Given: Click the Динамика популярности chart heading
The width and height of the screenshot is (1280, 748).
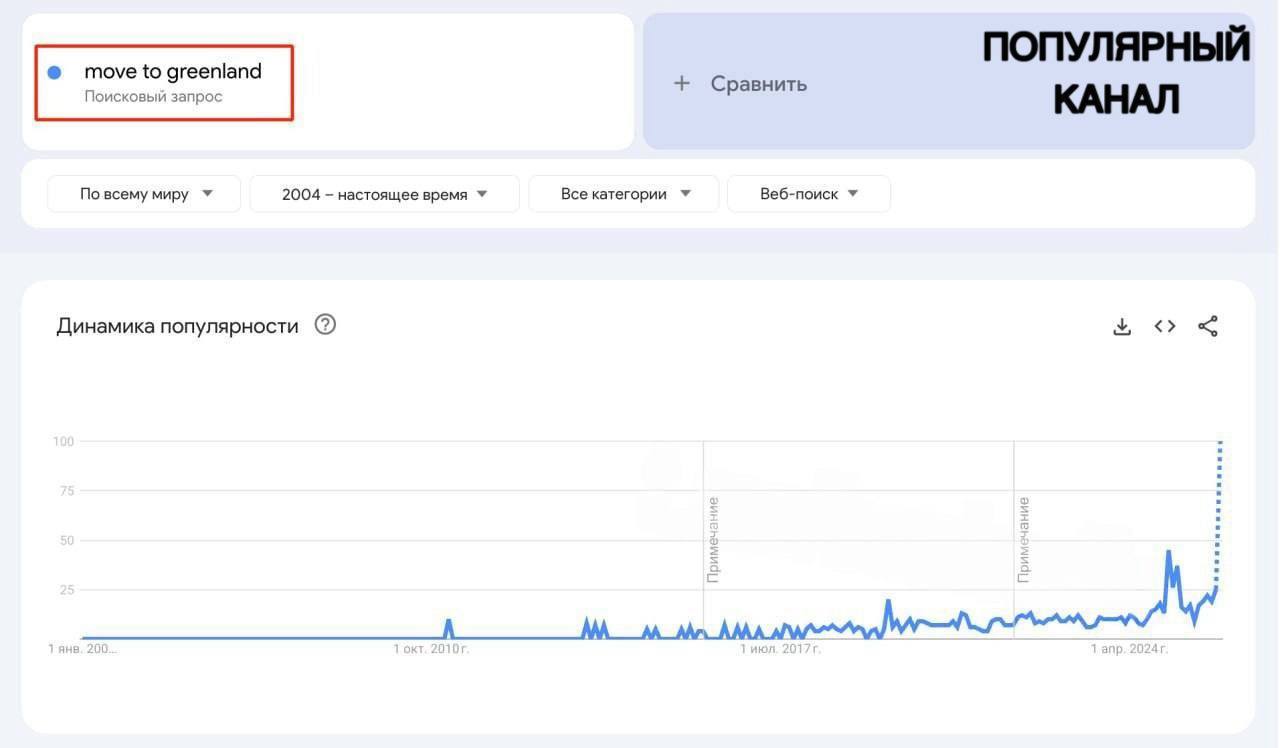Looking at the screenshot, I should [x=177, y=326].
